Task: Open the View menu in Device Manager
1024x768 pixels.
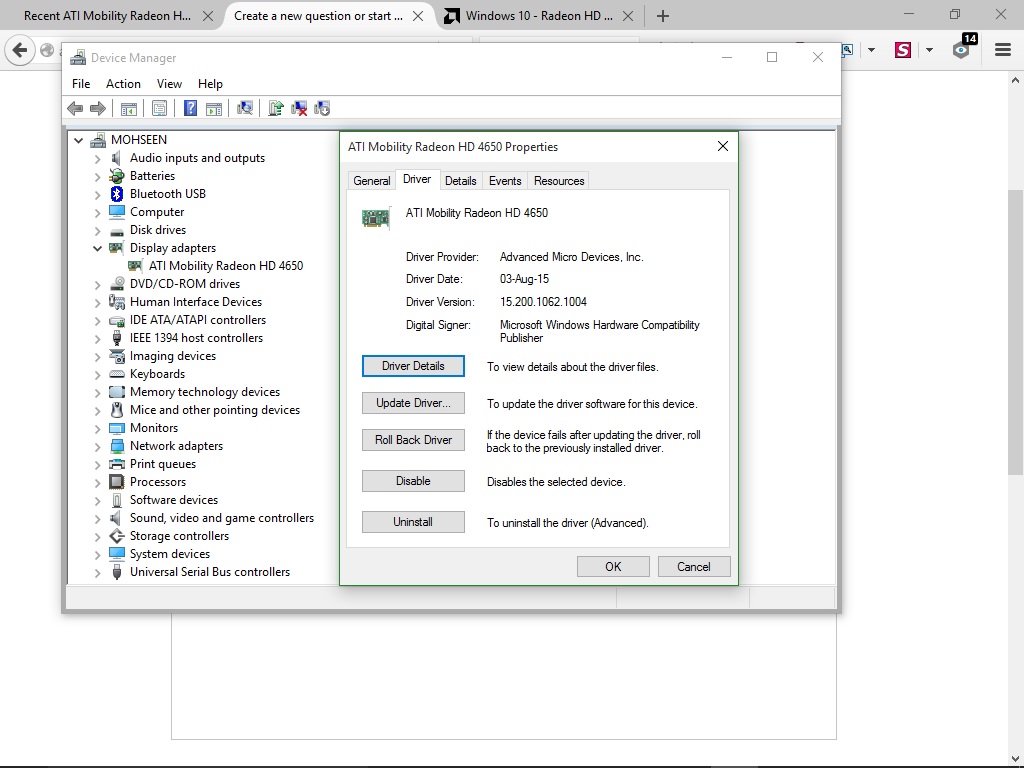Action: click(x=169, y=84)
